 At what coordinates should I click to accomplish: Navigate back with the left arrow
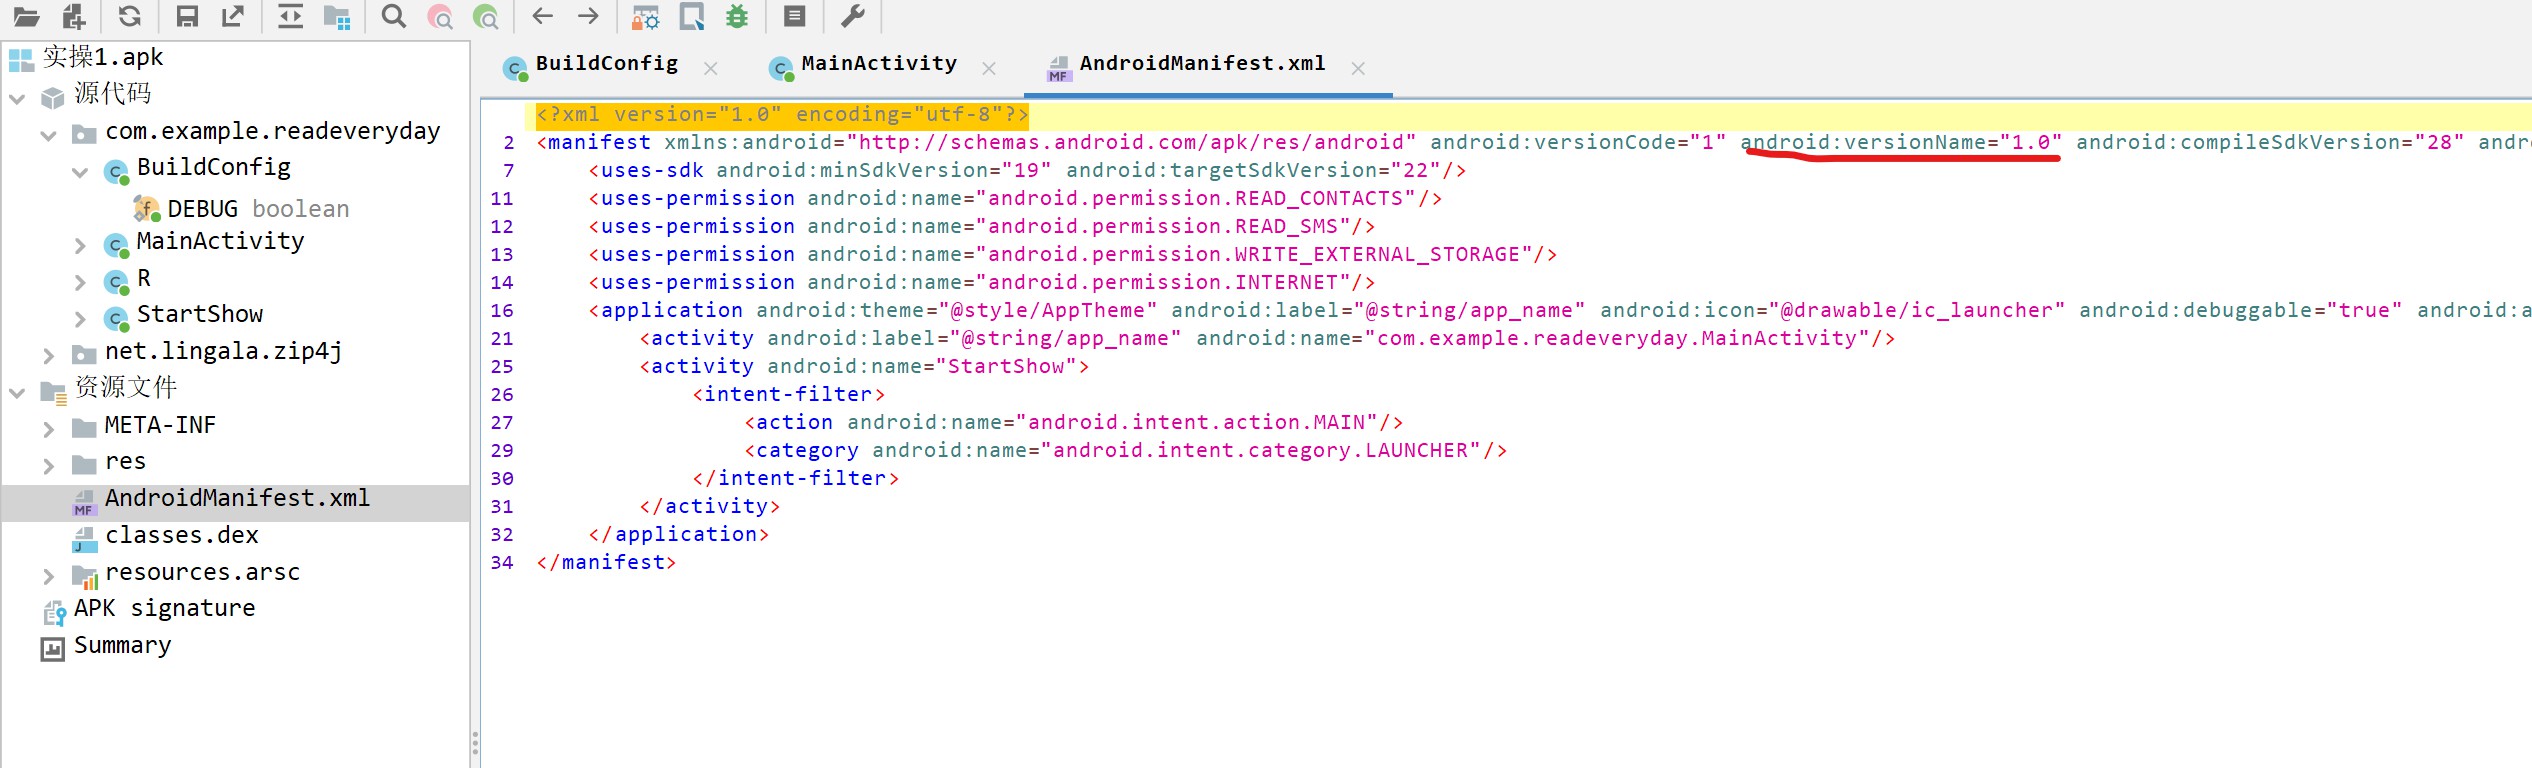tap(543, 16)
